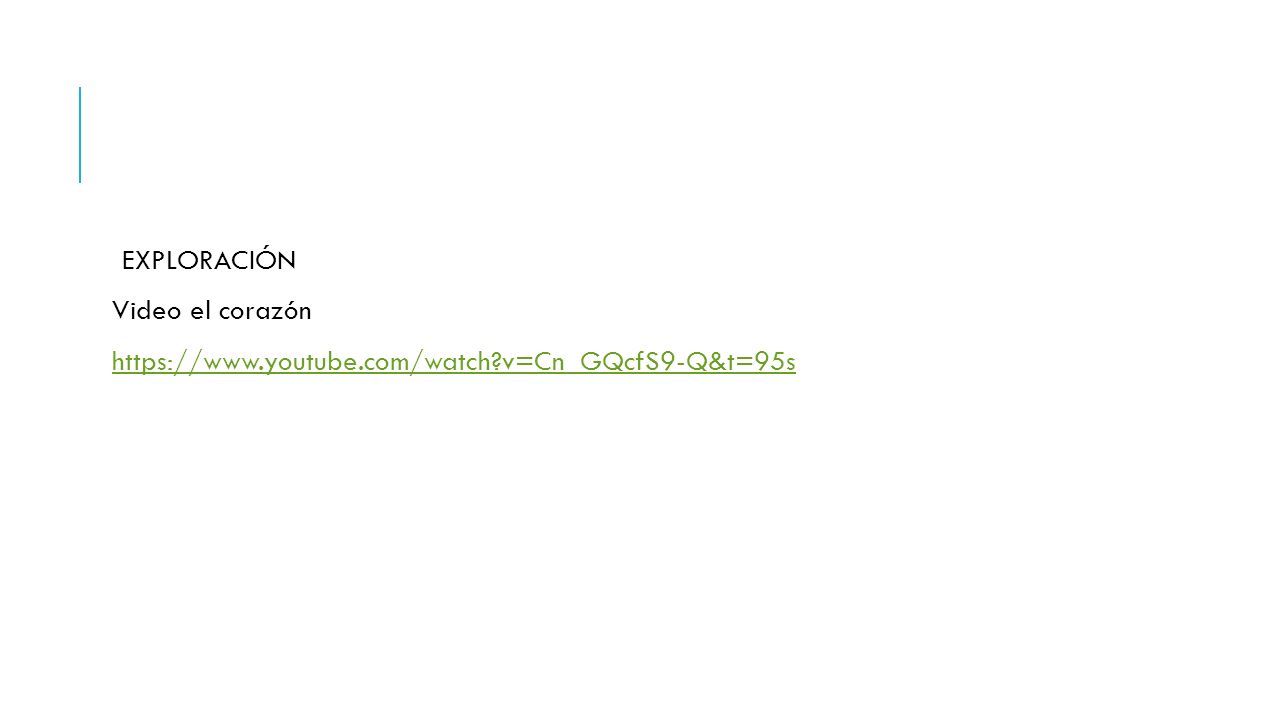Select the 'Video el corazón' text line
The width and height of the screenshot is (1280, 720).
click(x=212, y=311)
